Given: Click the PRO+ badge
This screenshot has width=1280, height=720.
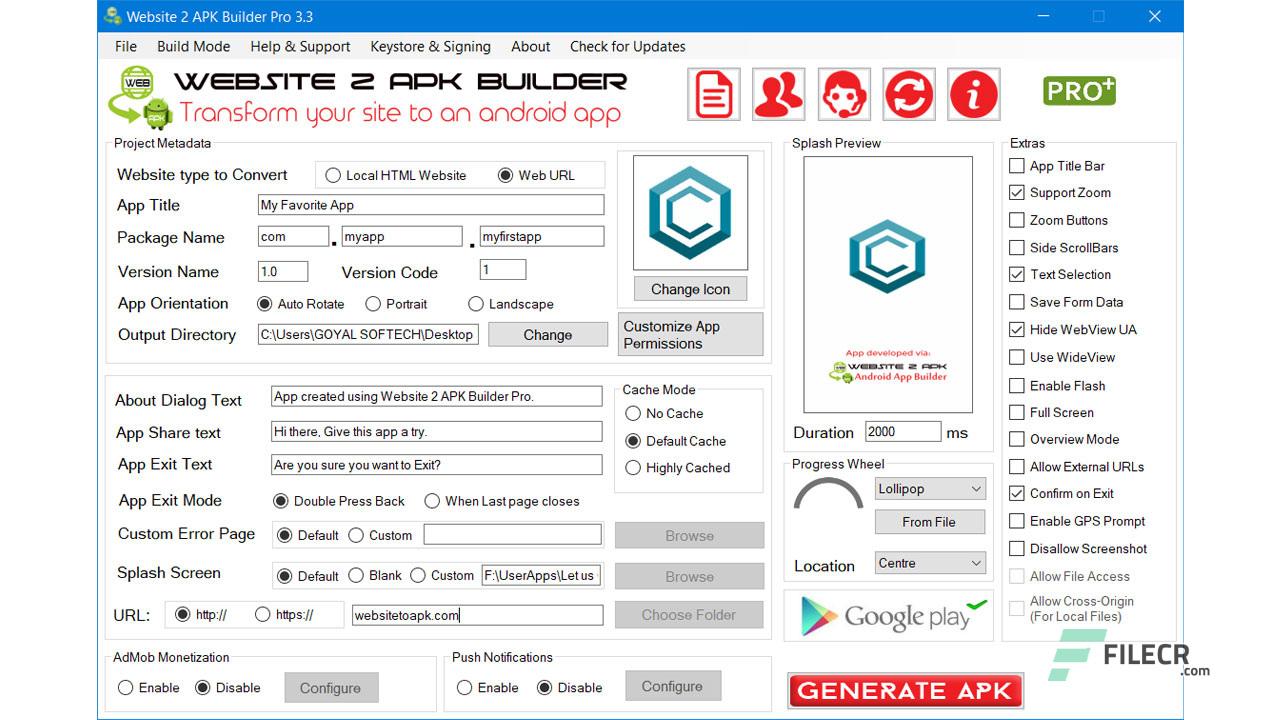Looking at the screenshot, I should point(1079,90).
